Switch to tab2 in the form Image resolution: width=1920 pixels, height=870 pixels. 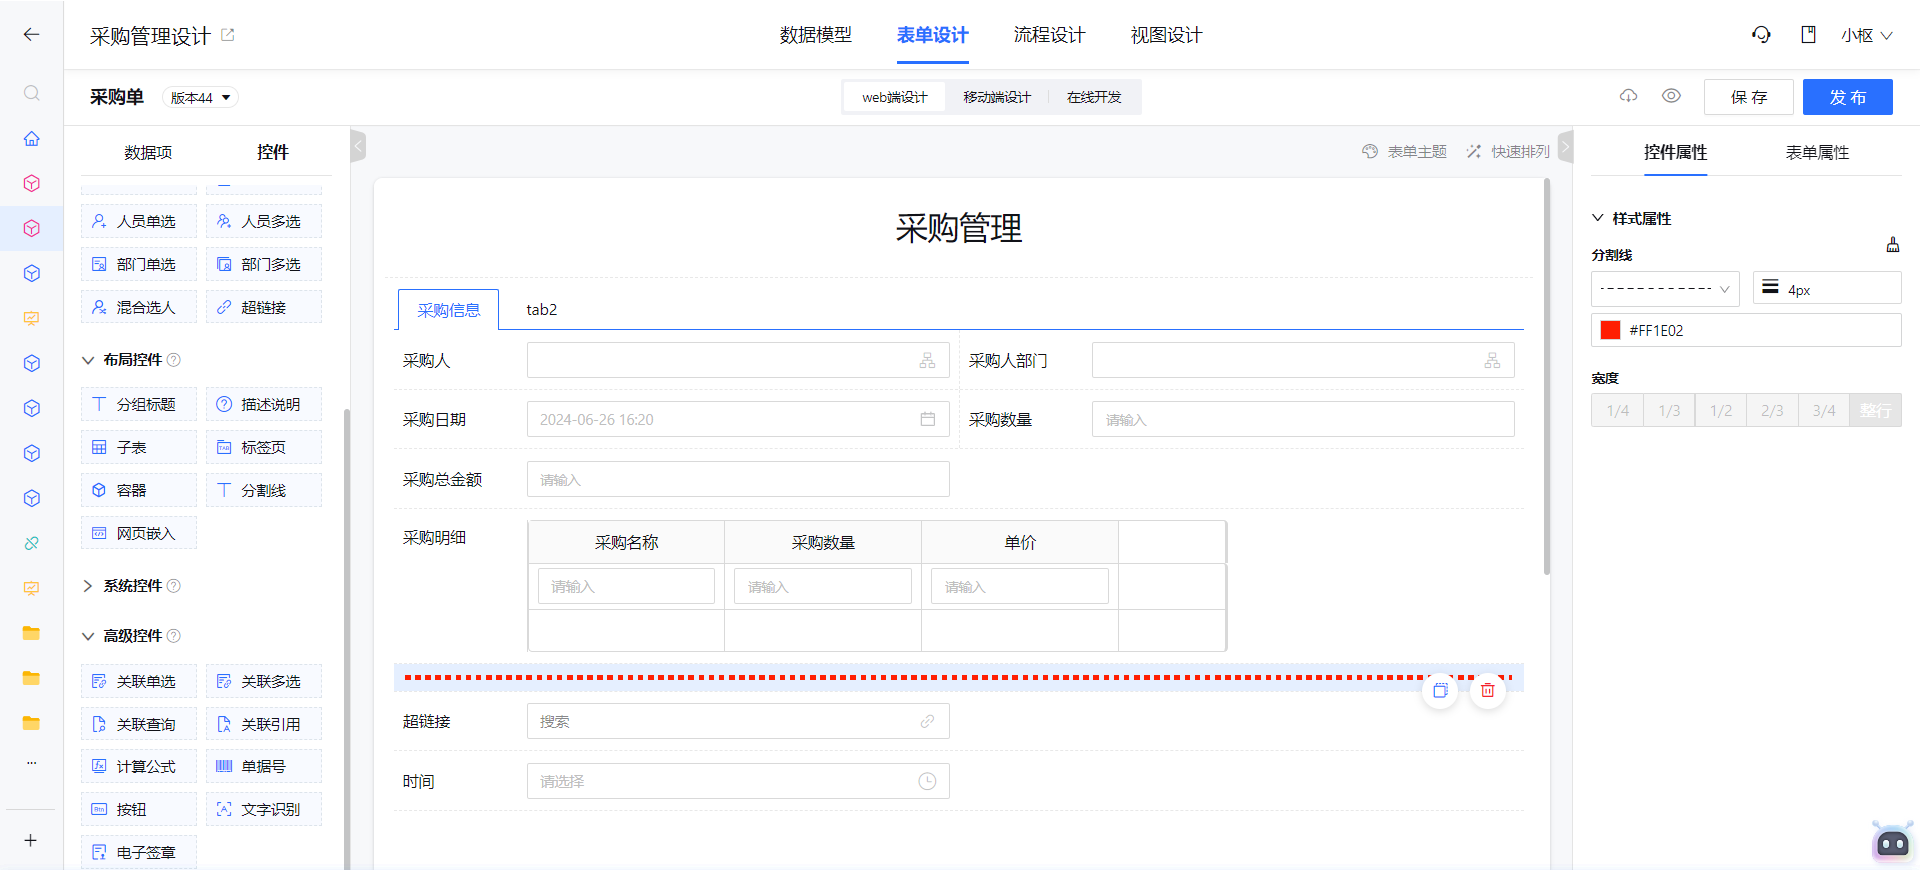coord(542,310)
